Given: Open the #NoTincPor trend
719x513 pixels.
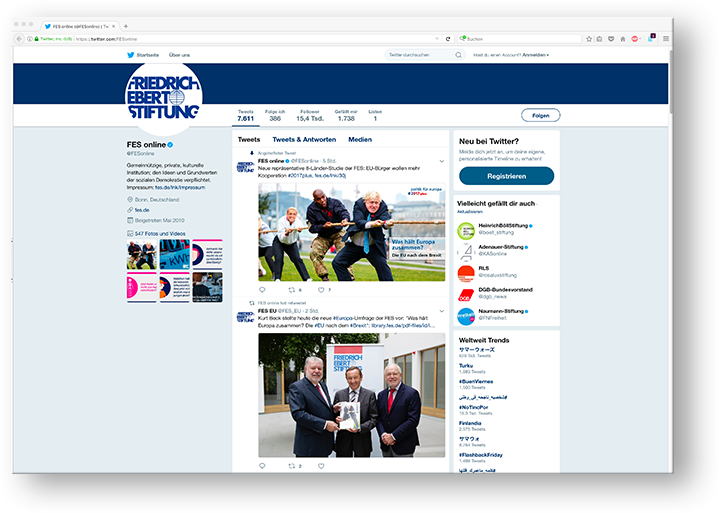Looking at the screenshot, I should click(x=474, y=407).
